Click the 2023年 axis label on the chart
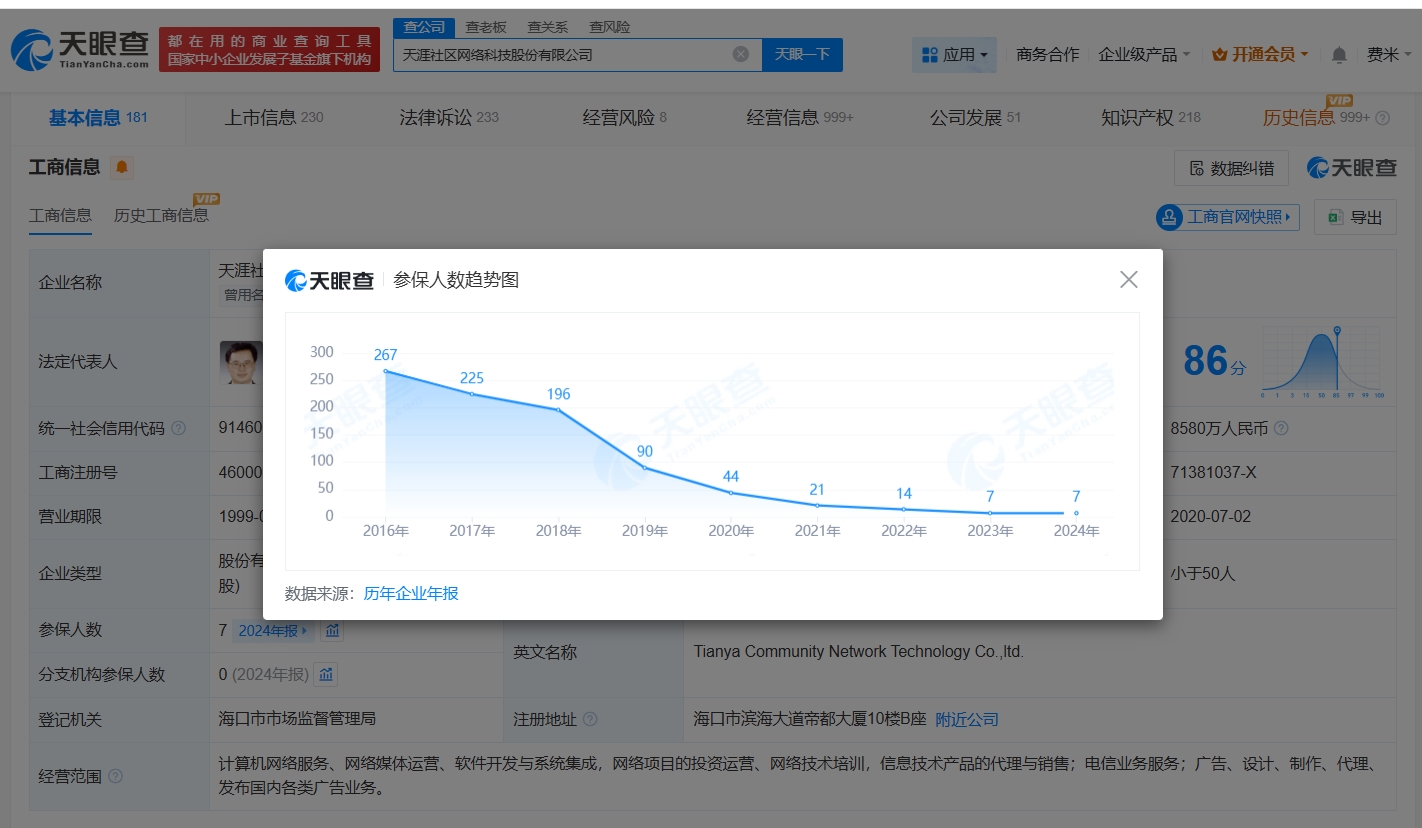 [x=990, y=531]
